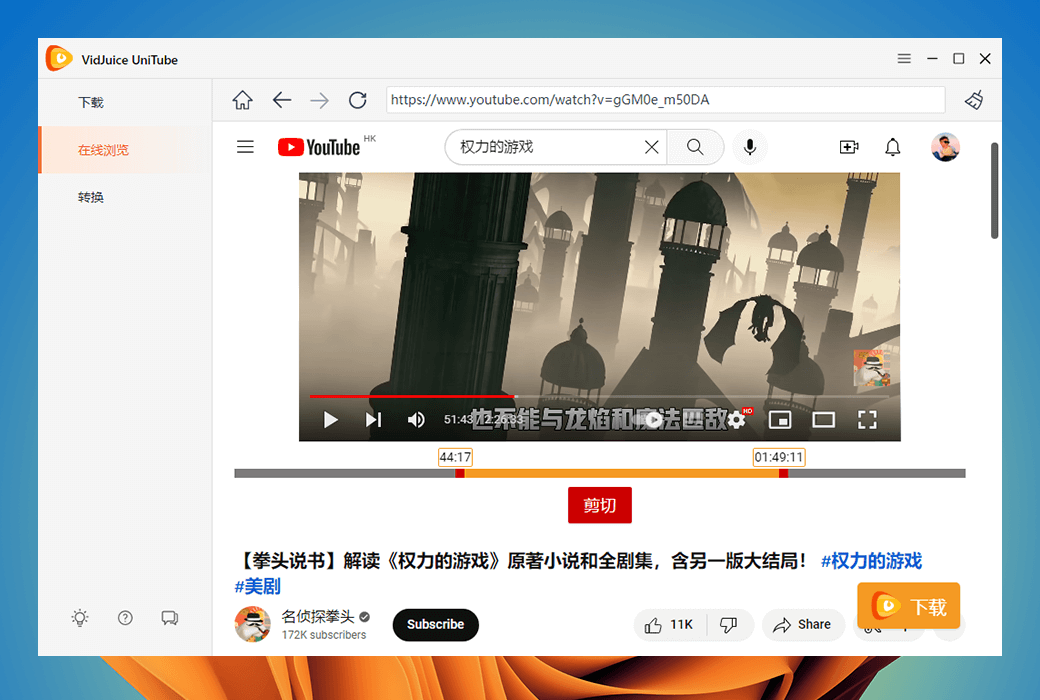
Task: Click the page vertical scrollbar
Action: coord(994,190)
